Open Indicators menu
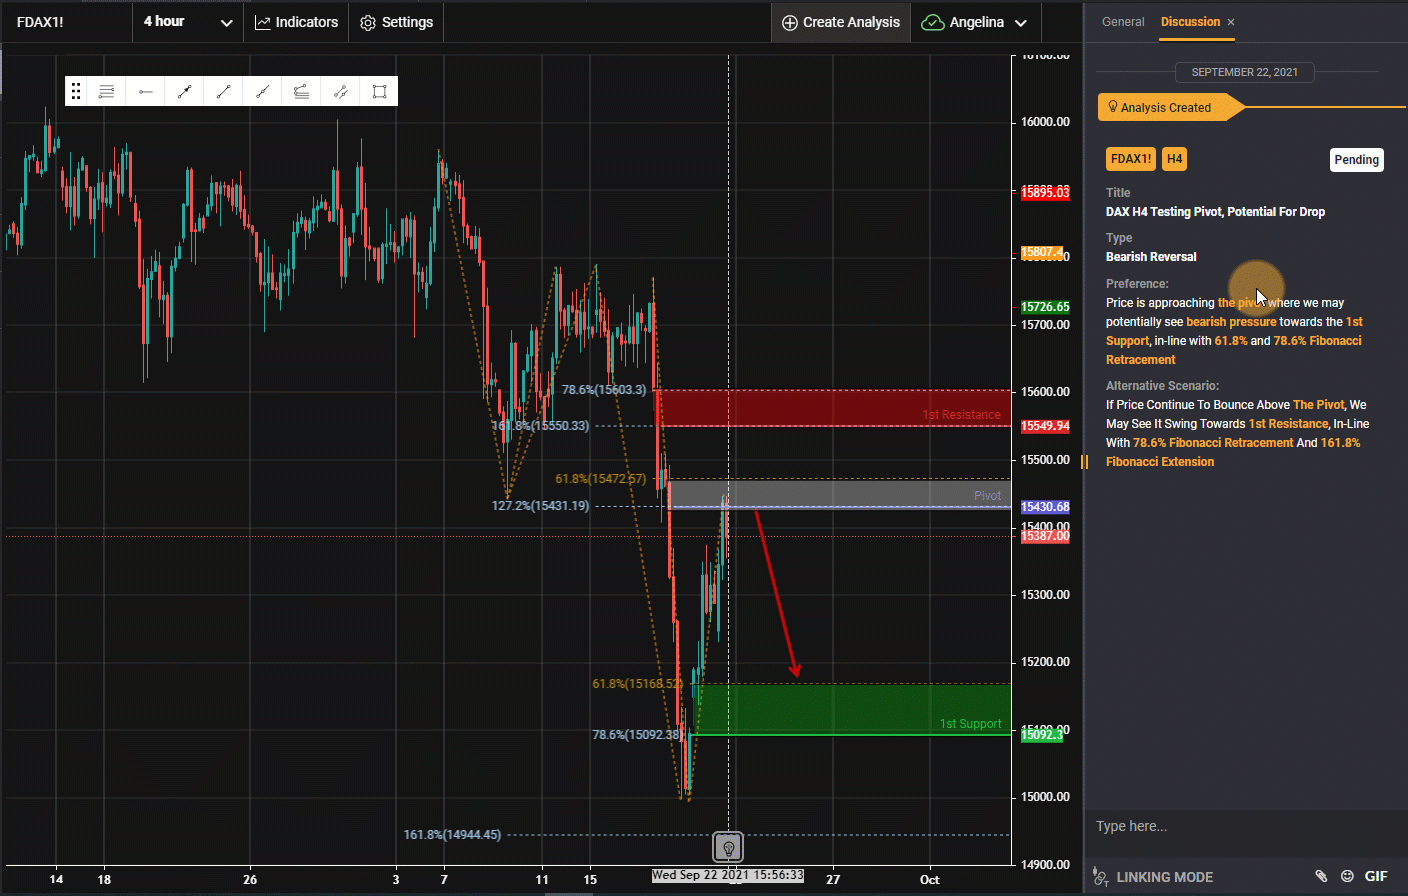Screen dimensions: 1408x896 (x=296, y=22)
